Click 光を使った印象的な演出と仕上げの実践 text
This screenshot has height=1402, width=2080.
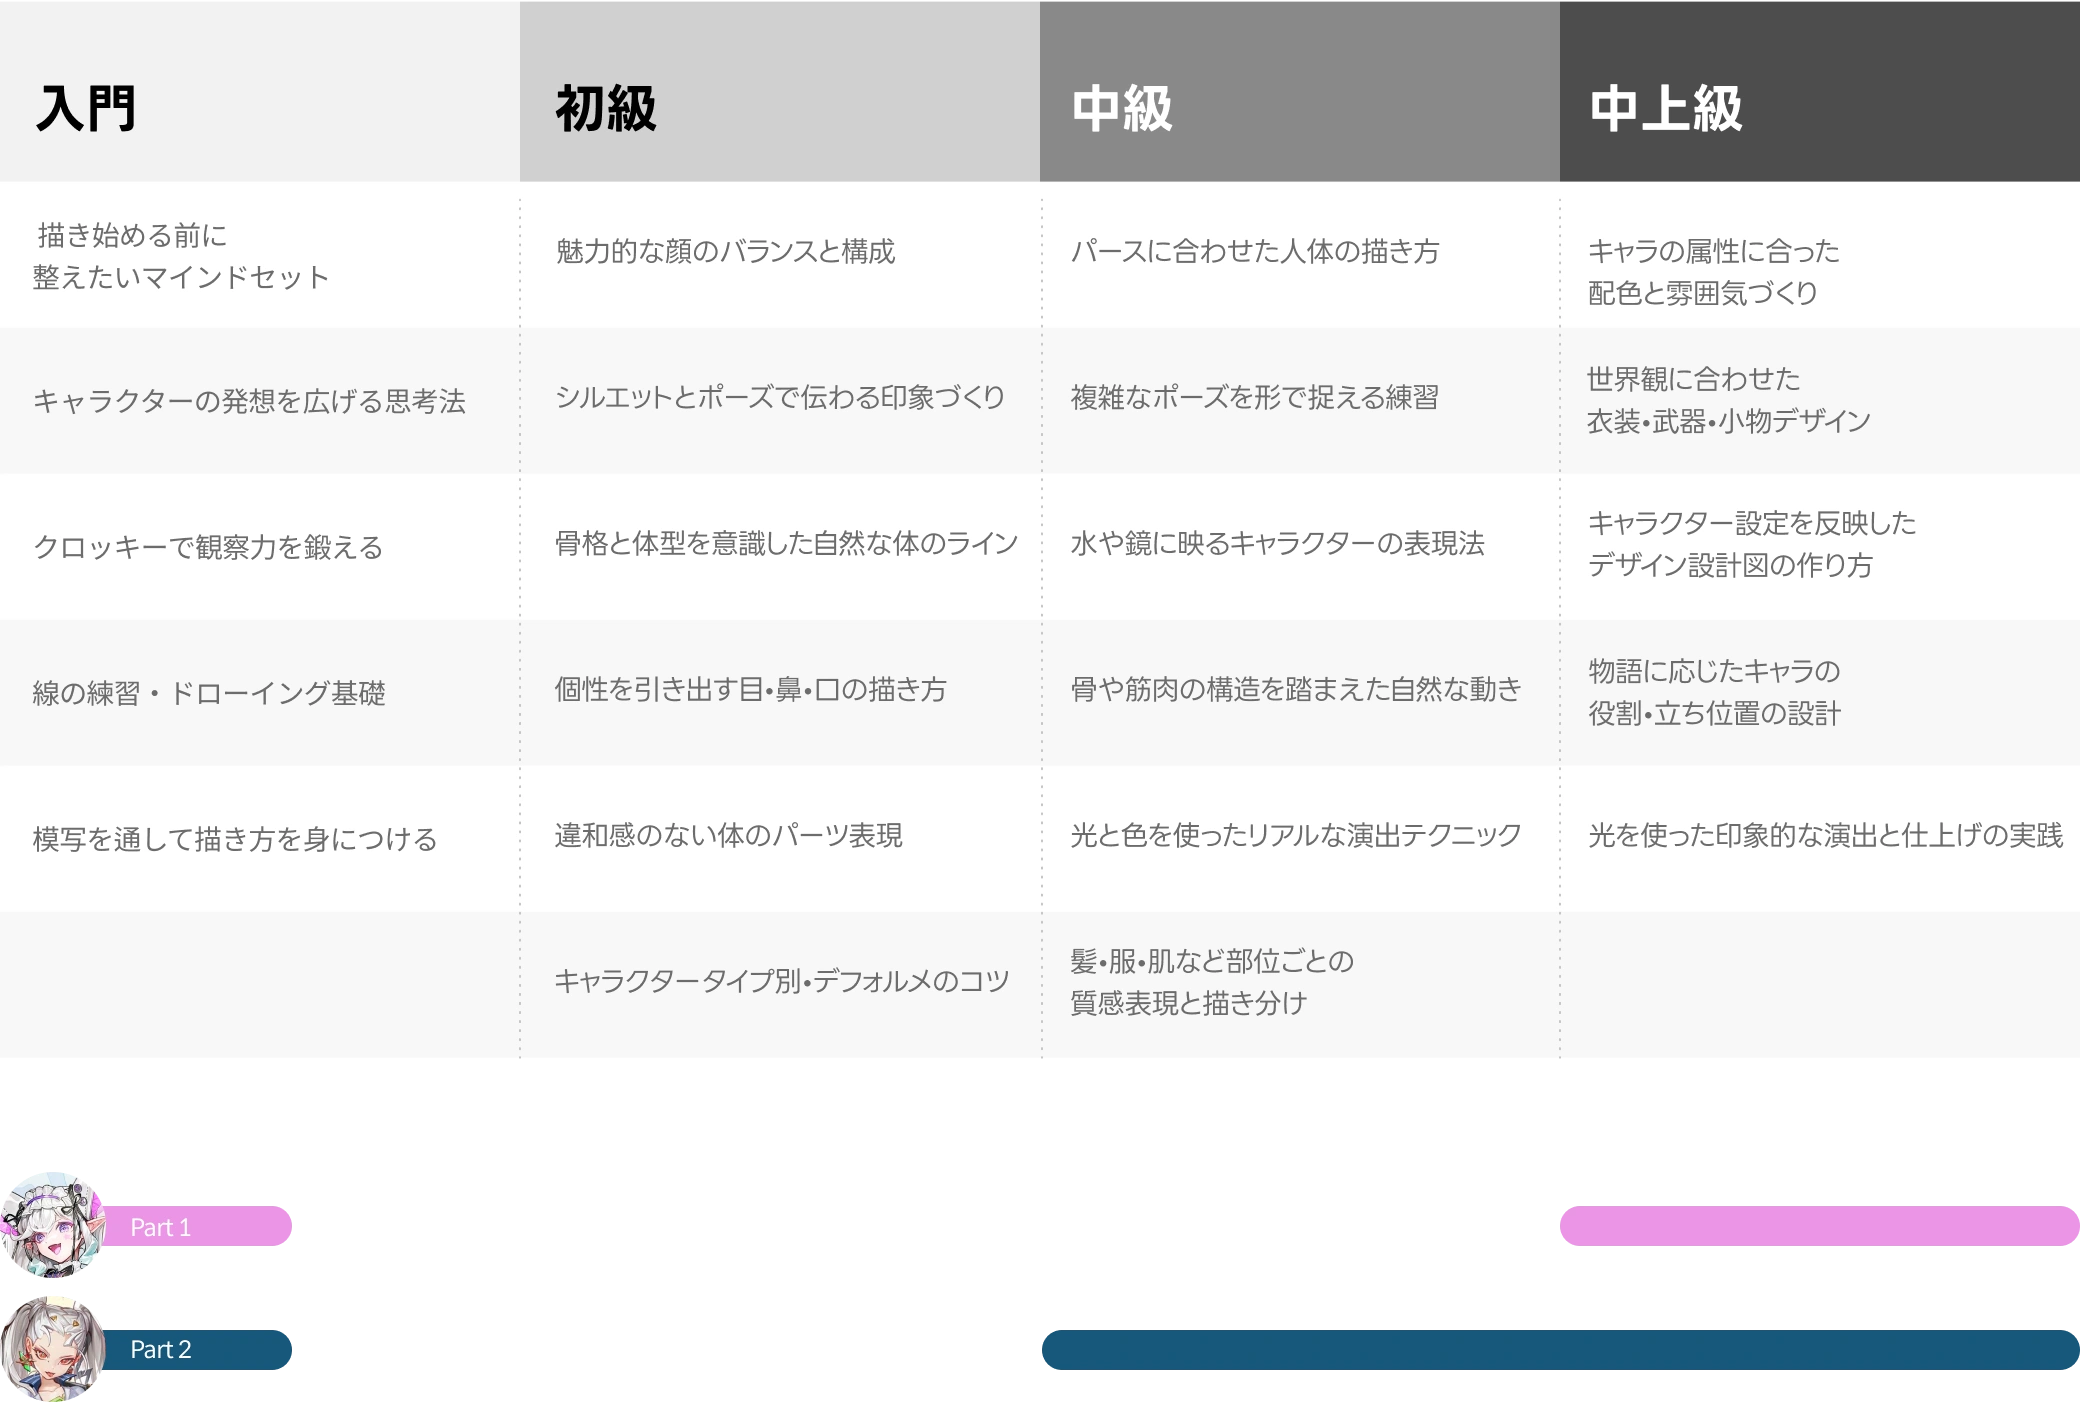click(x=1825, y=835)
